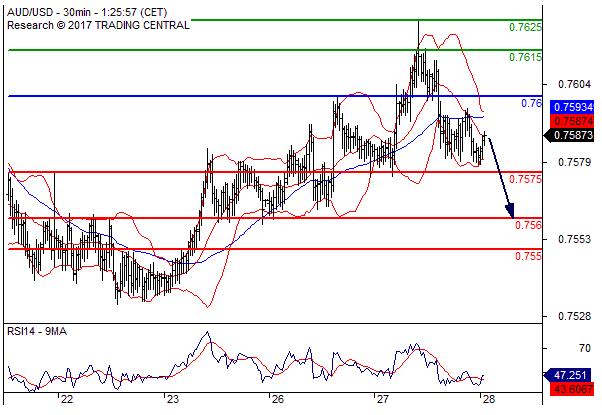Click the black 0.75873 current price marker
The height and width of the screenshot is (415, 602).
569,135
